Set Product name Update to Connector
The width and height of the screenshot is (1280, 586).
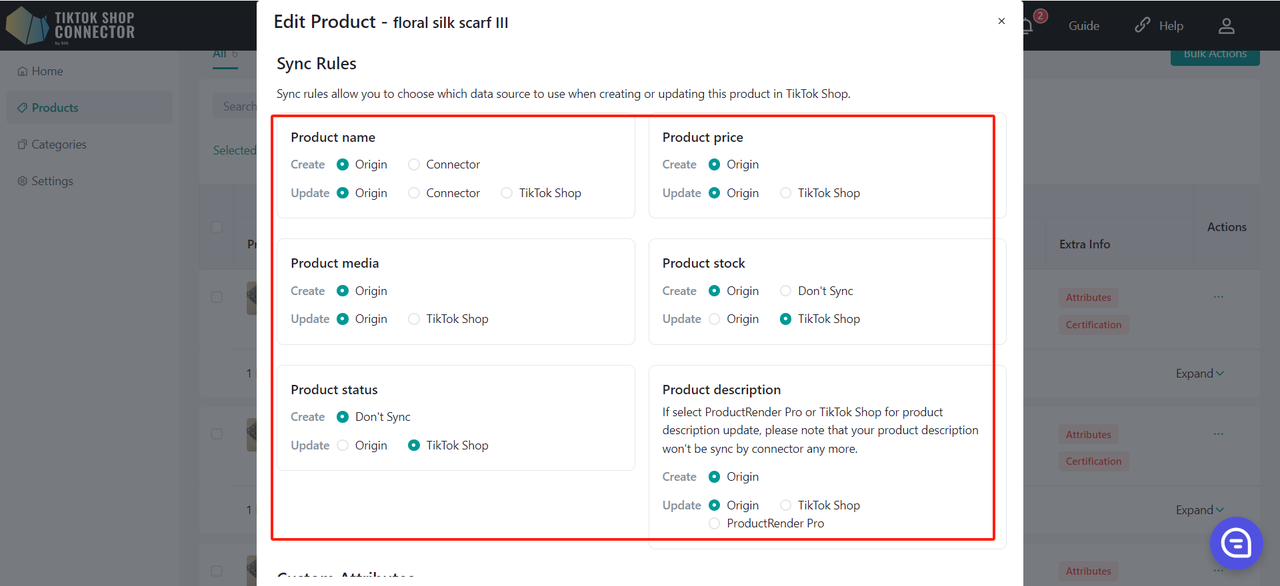pos(414,193)
